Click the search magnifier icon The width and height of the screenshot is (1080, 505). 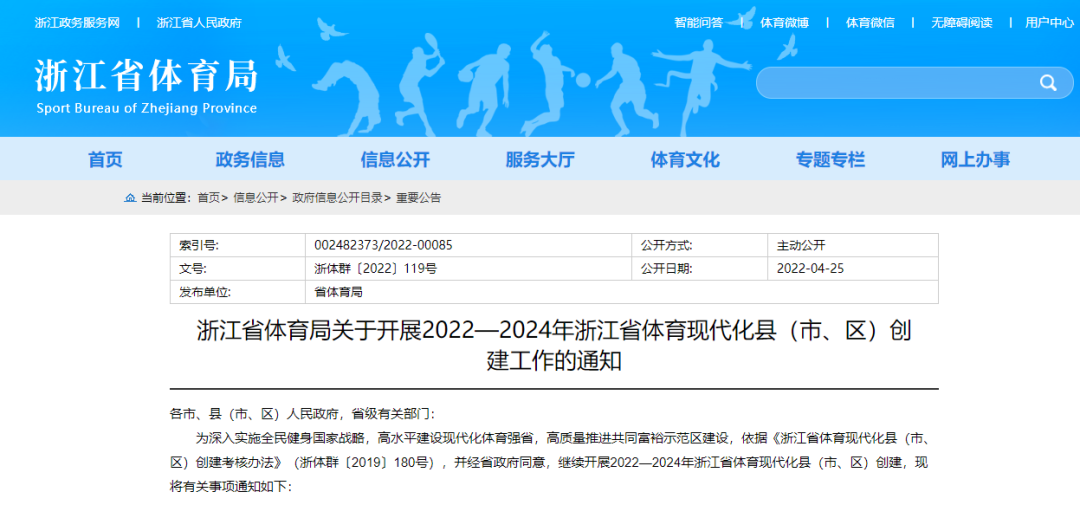tap(1048, 83)
